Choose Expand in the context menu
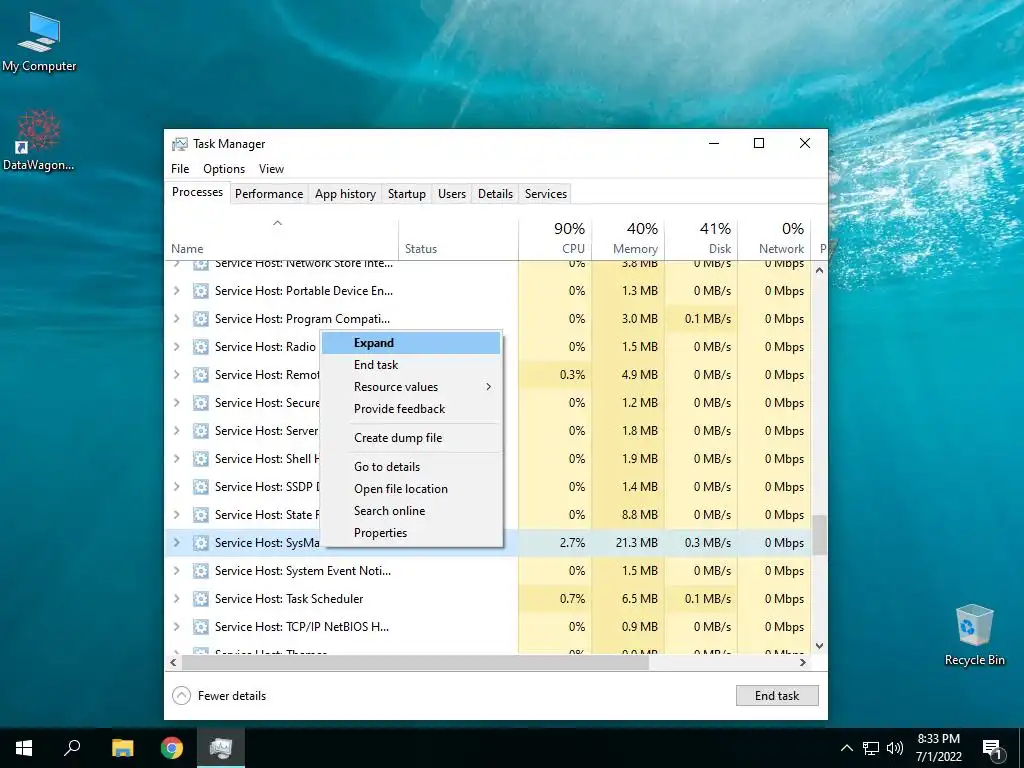This screenshot has width=1024, height=768. pos(411,343)
